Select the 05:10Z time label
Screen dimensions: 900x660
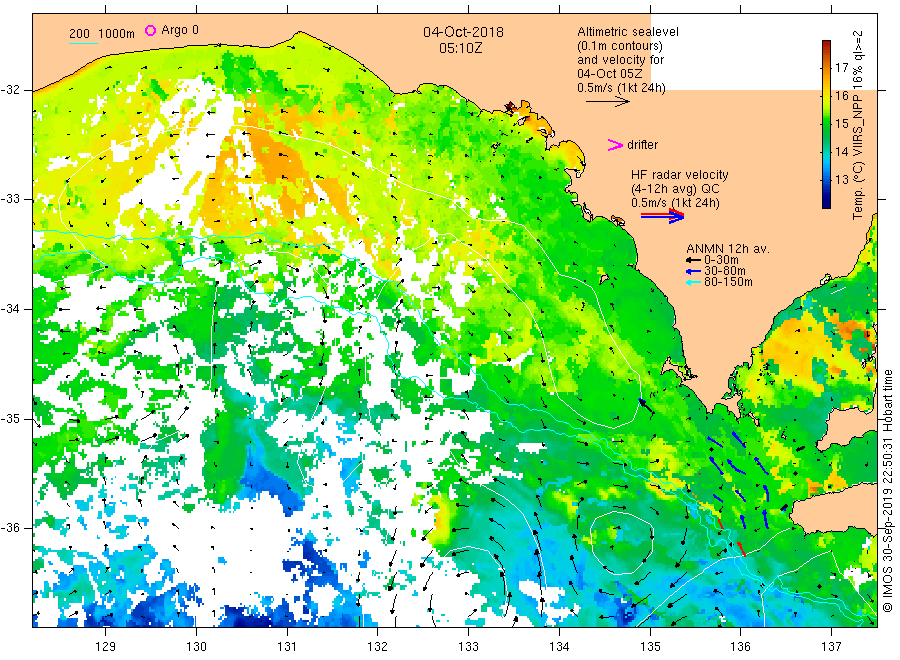click(x=460, y=48)
